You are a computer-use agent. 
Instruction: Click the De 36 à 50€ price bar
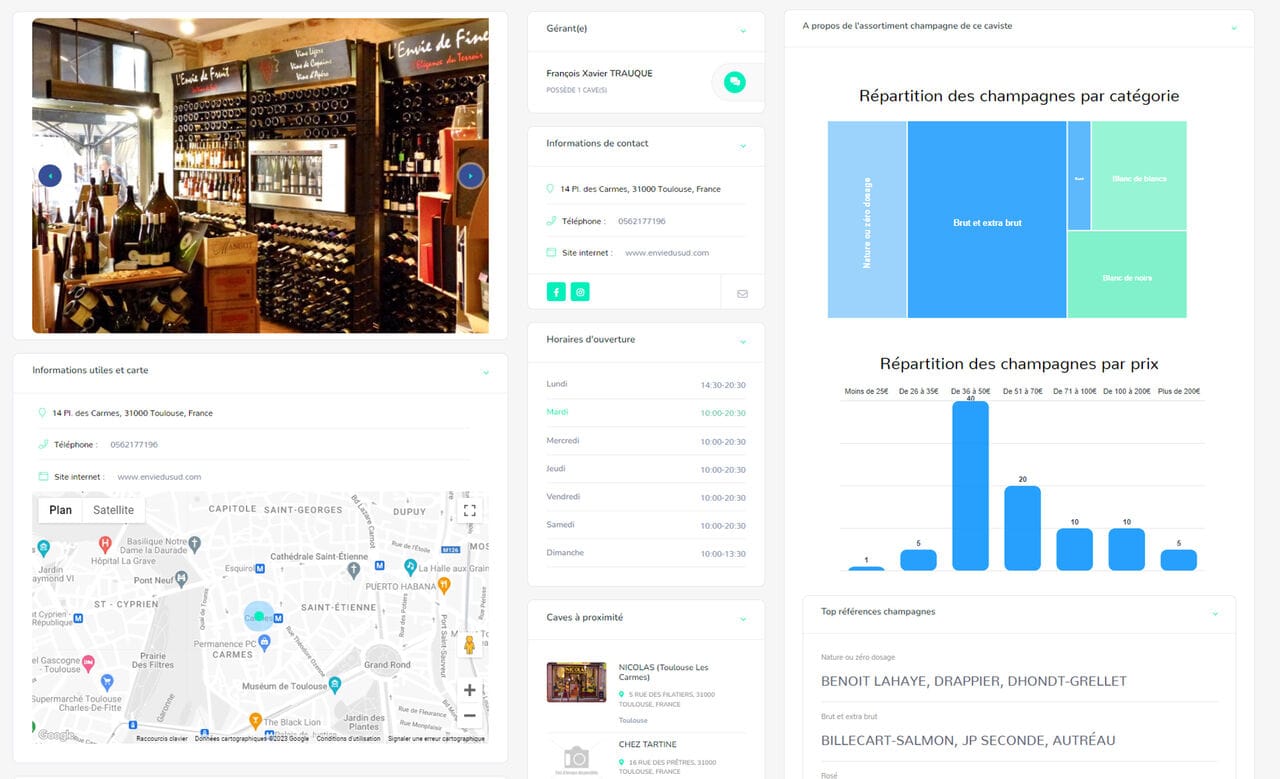pos(970,485)
